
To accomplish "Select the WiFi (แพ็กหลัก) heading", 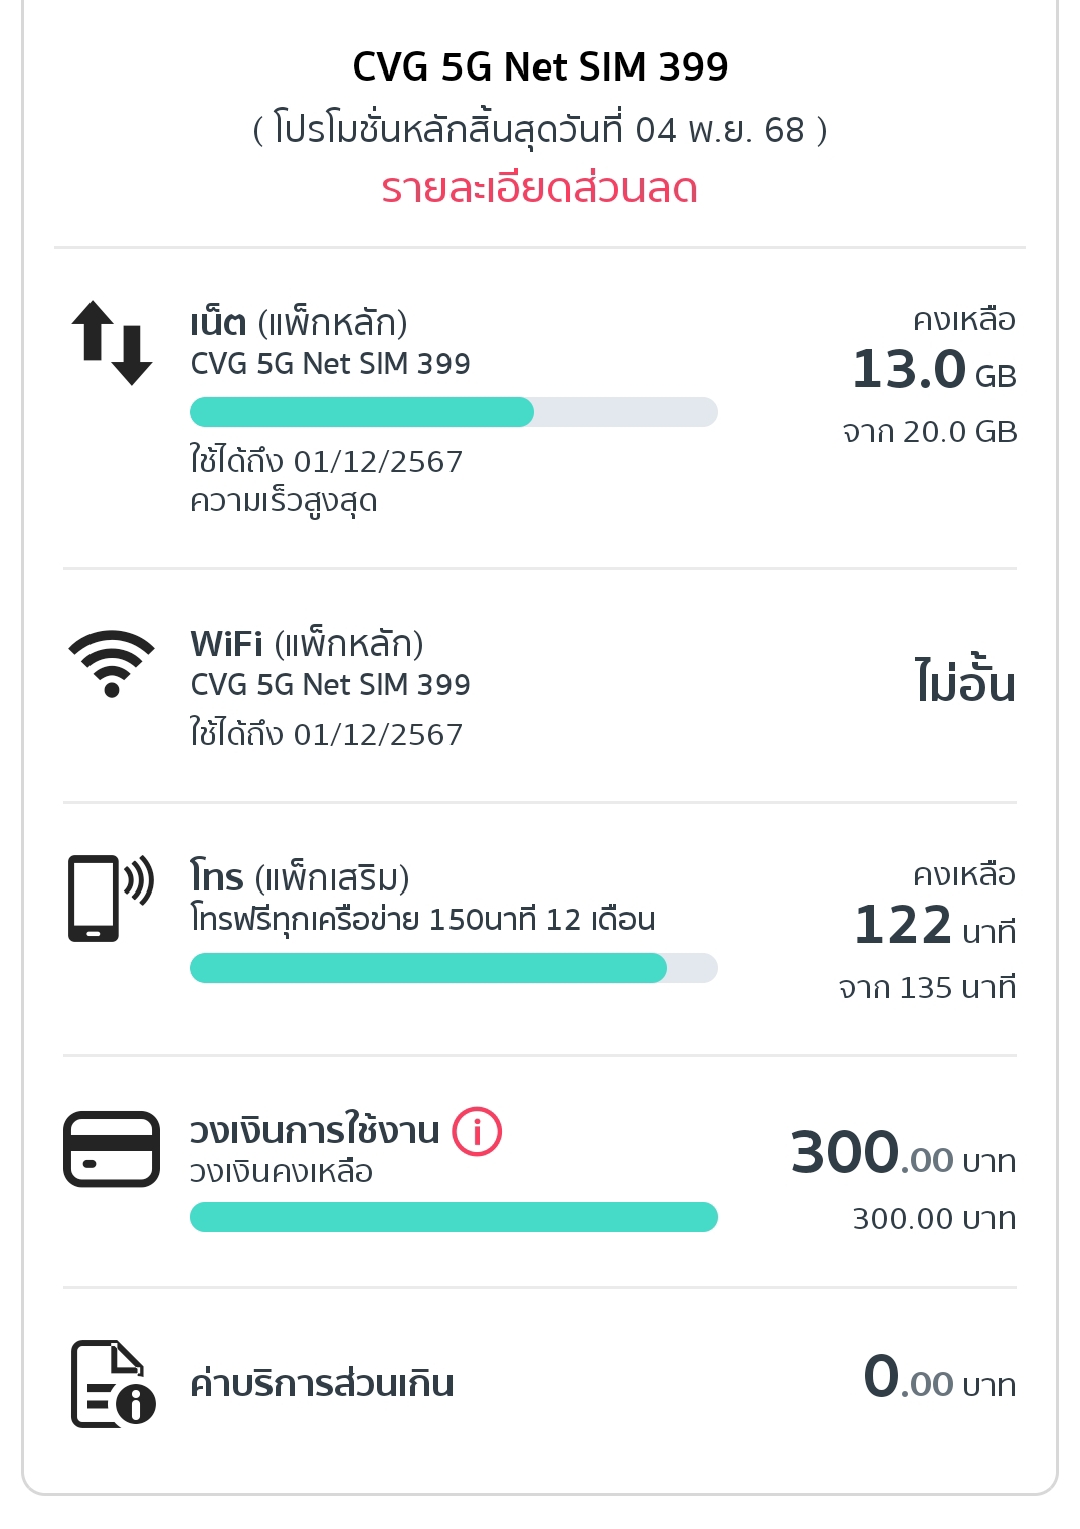I will click(307, 644).
